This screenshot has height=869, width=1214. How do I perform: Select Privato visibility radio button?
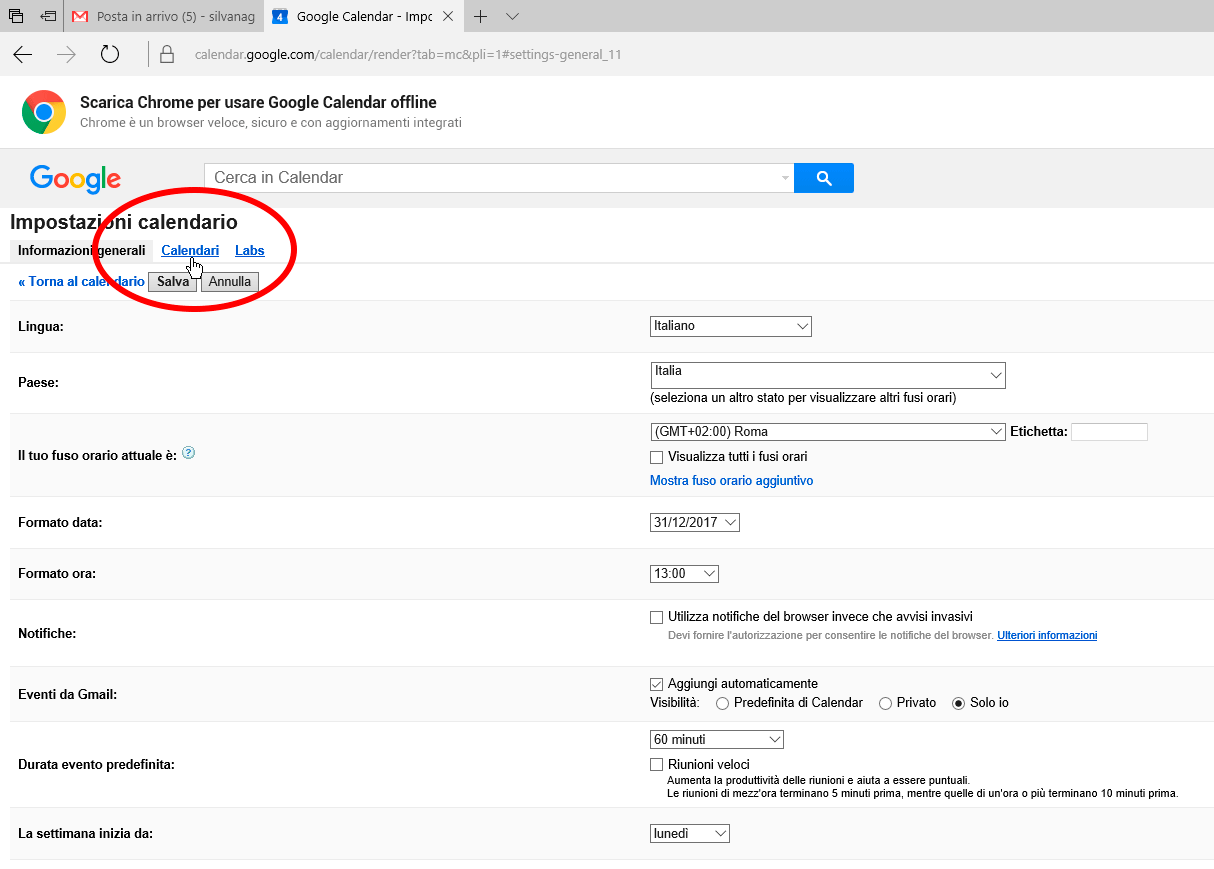click(x=885, y=703)
